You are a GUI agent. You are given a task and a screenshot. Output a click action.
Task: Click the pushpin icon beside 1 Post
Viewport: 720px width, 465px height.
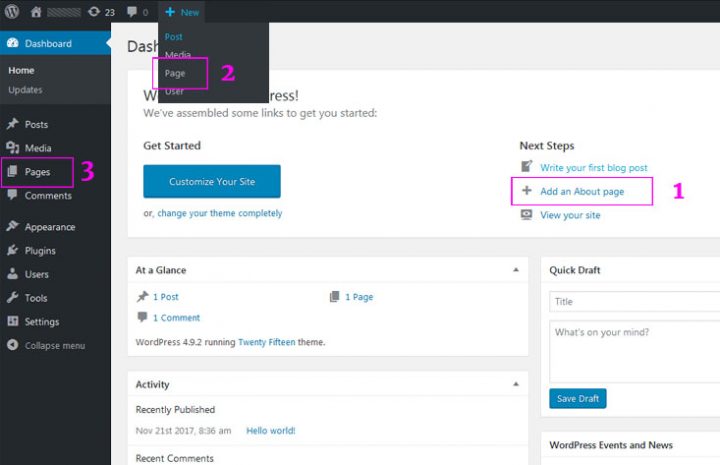pos(143,297)
